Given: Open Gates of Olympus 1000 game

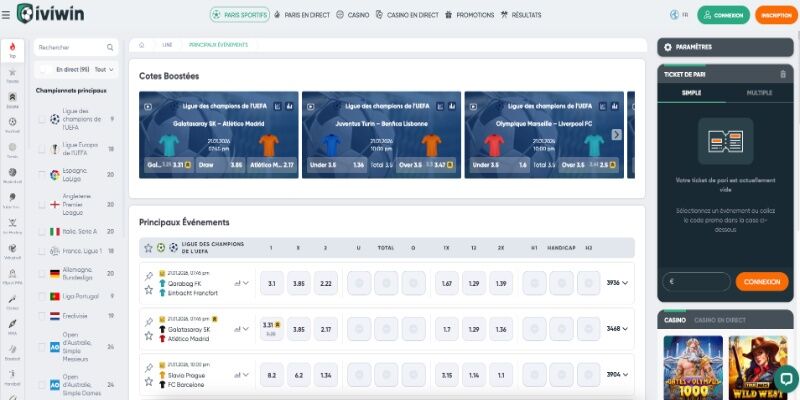Looking at the screenshot, I should [693, 367].
